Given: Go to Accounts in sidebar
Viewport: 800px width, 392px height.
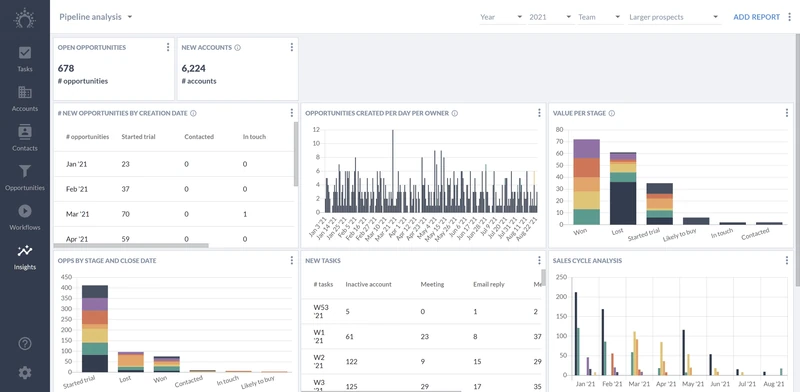Looking at the screenshot, I should coord(24,92).
